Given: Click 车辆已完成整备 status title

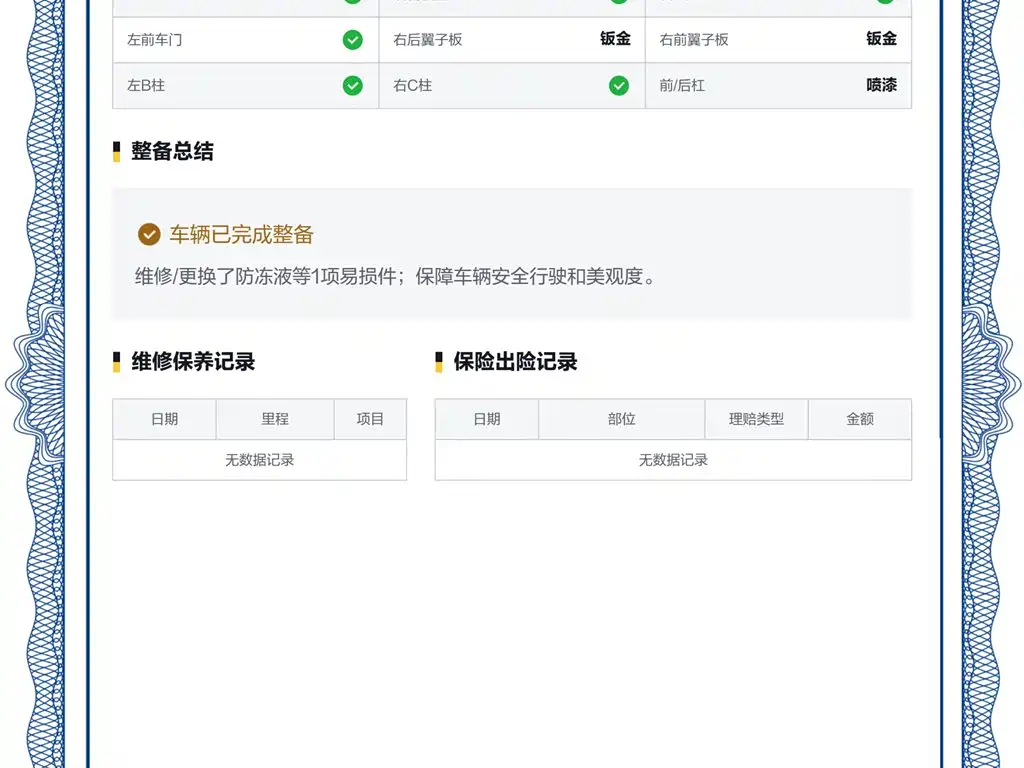Looking at the screenshot, I should coord(242,234).
